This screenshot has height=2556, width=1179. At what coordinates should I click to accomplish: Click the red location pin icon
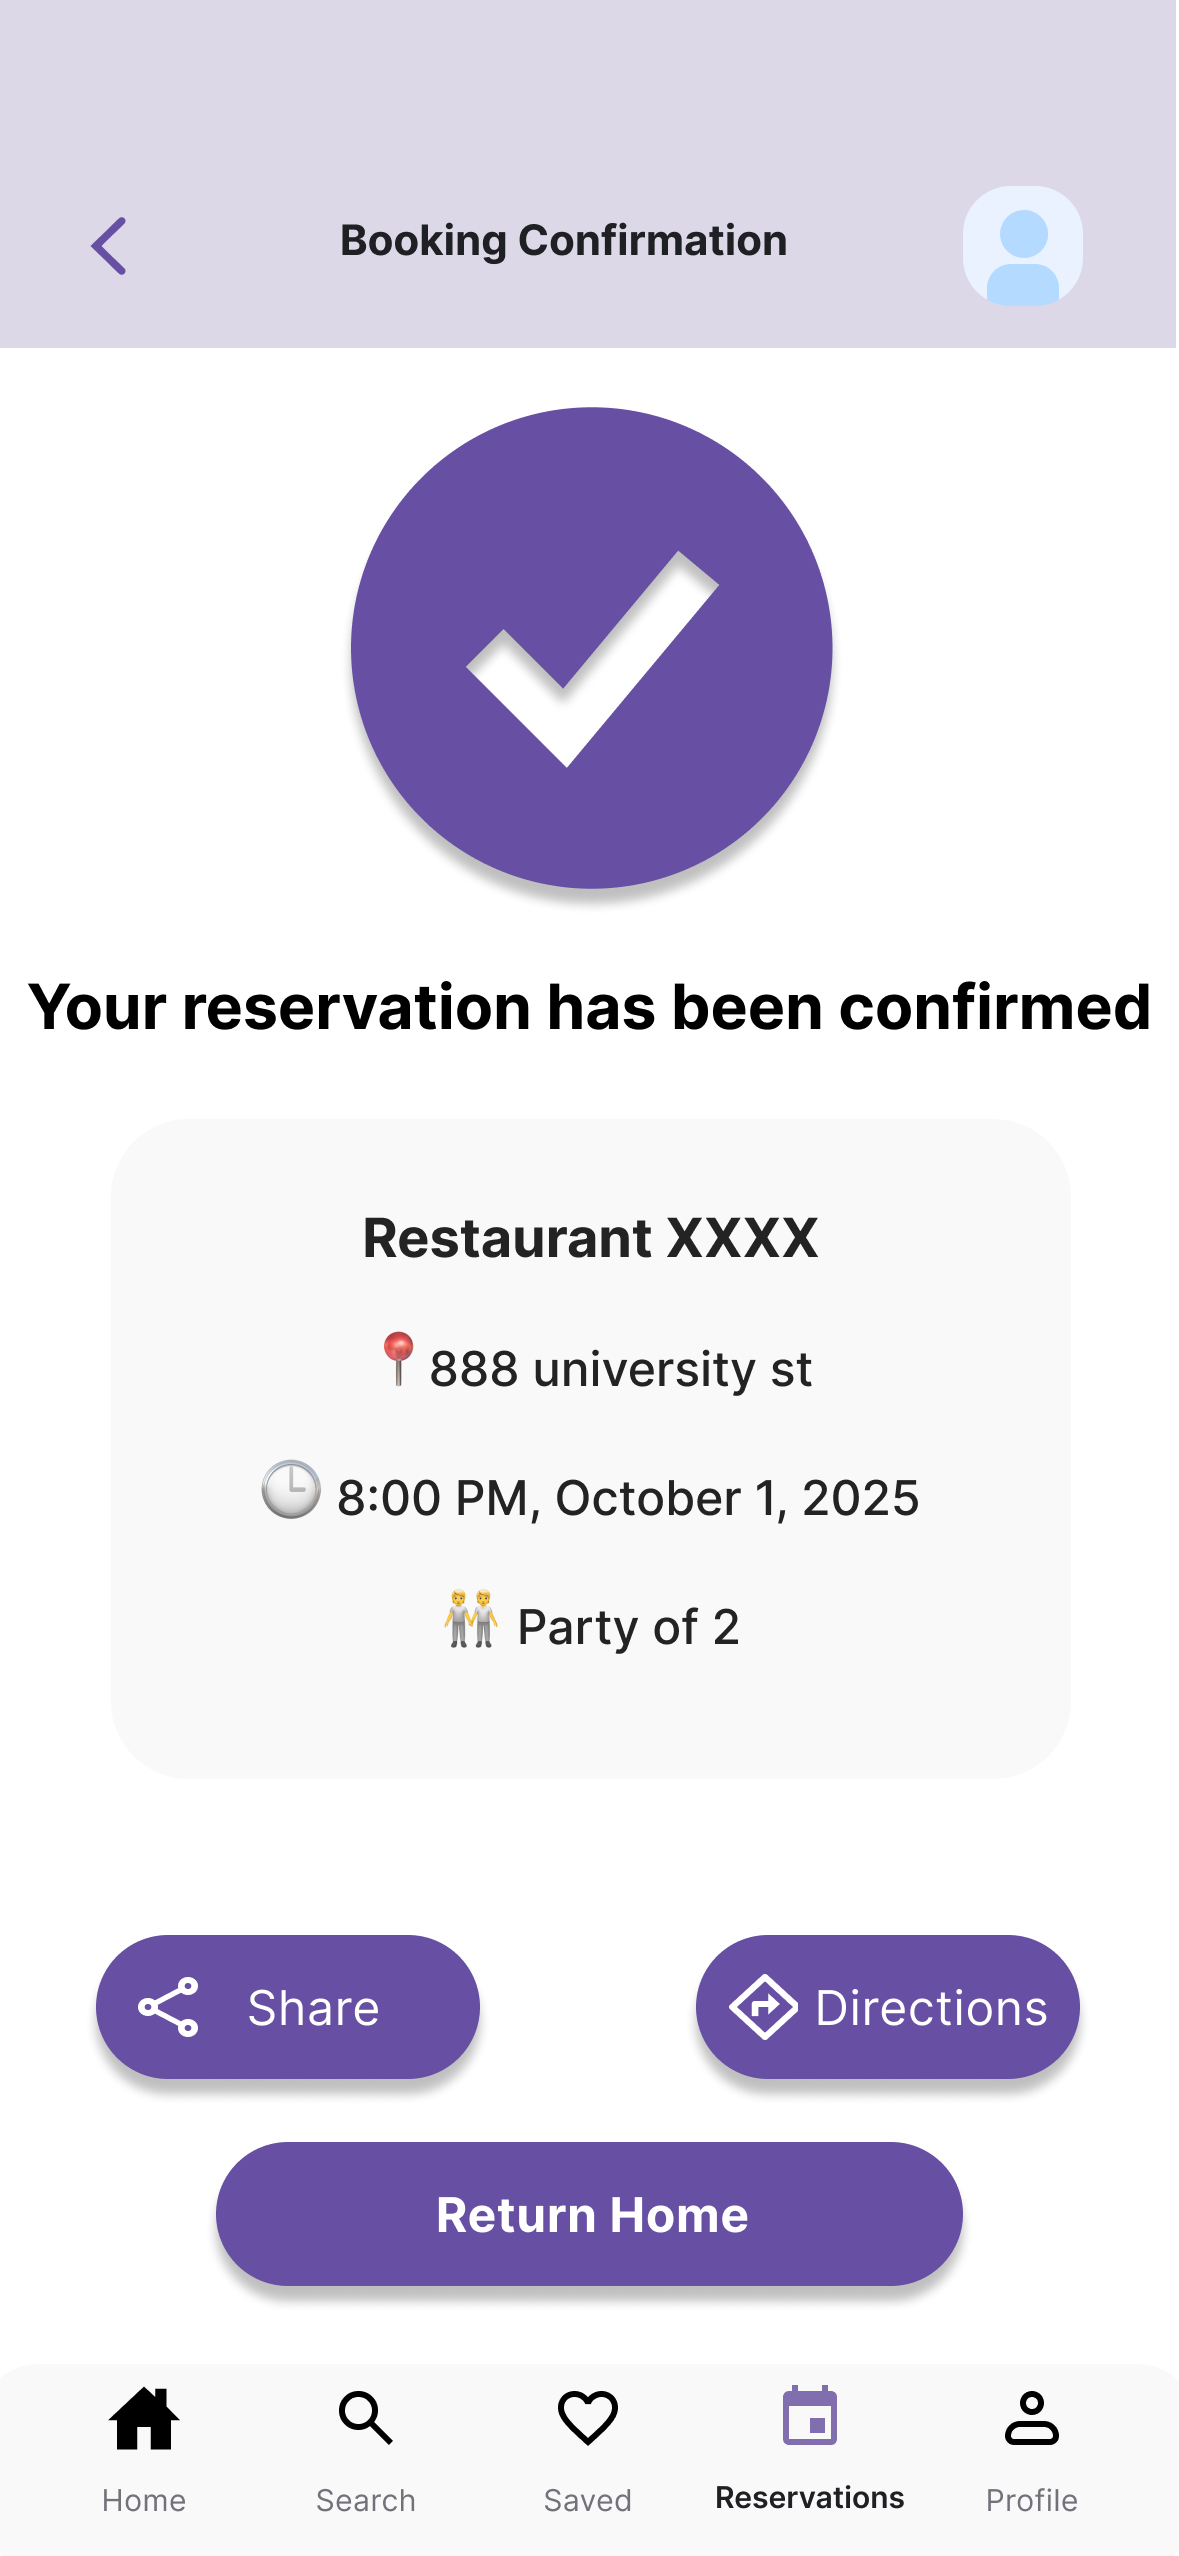pyautogui.click(x=398, y=1360)
